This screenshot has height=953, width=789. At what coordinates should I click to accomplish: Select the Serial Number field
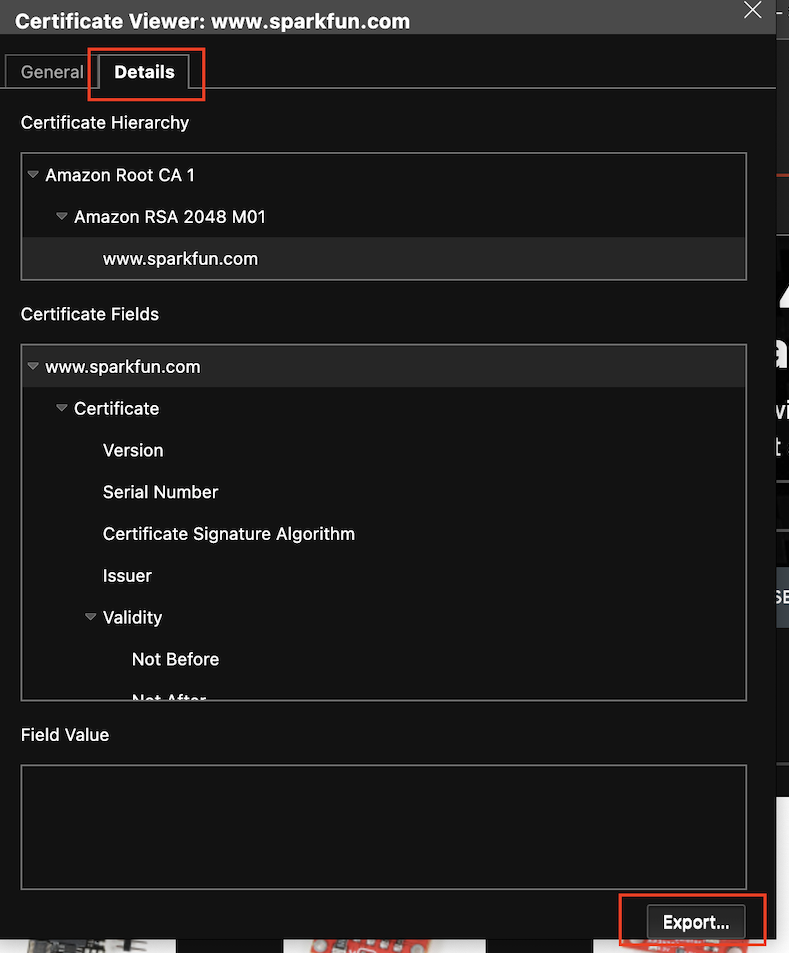point(160,492)
